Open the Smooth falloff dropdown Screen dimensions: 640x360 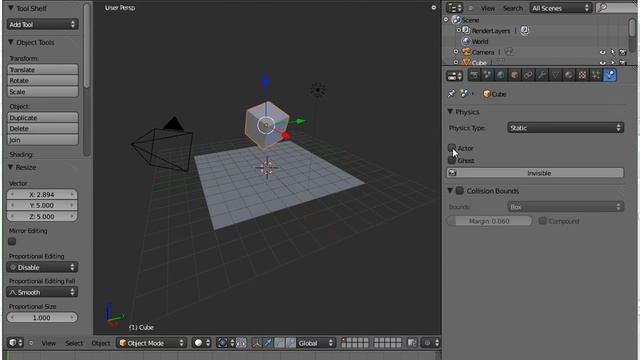pos(42,292)
